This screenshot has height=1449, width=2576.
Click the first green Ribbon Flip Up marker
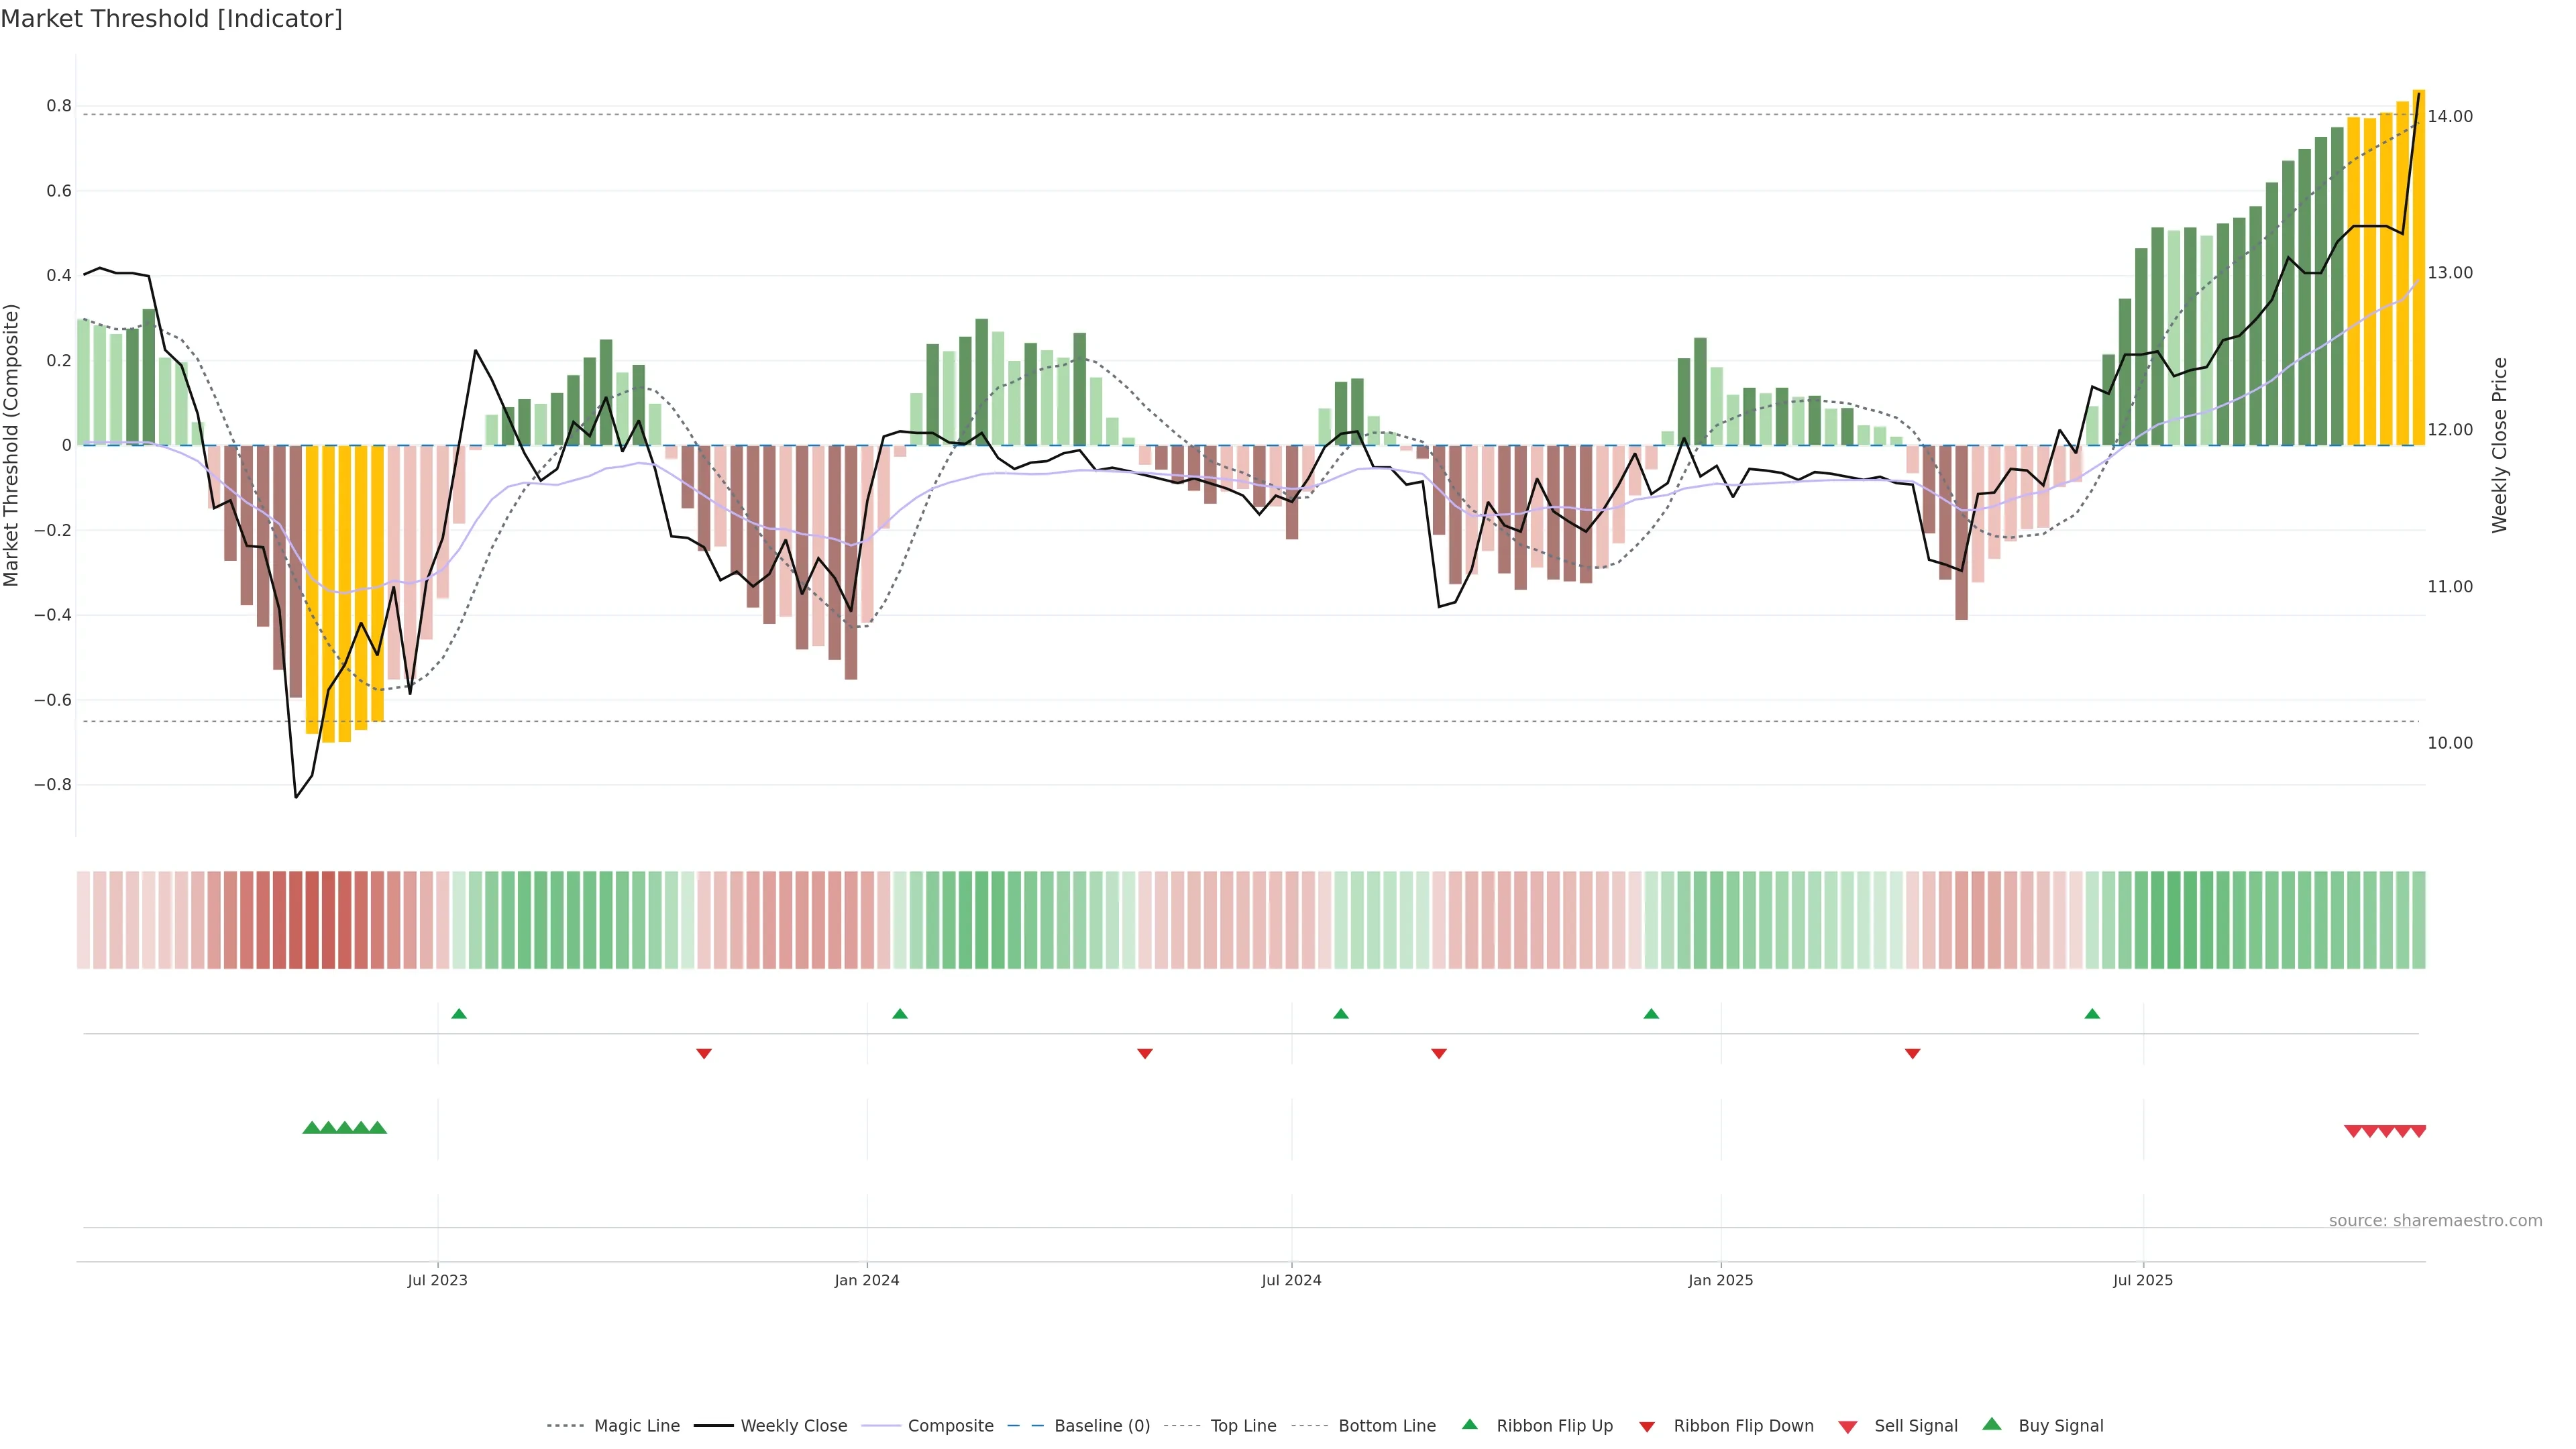click(459, 1014)
